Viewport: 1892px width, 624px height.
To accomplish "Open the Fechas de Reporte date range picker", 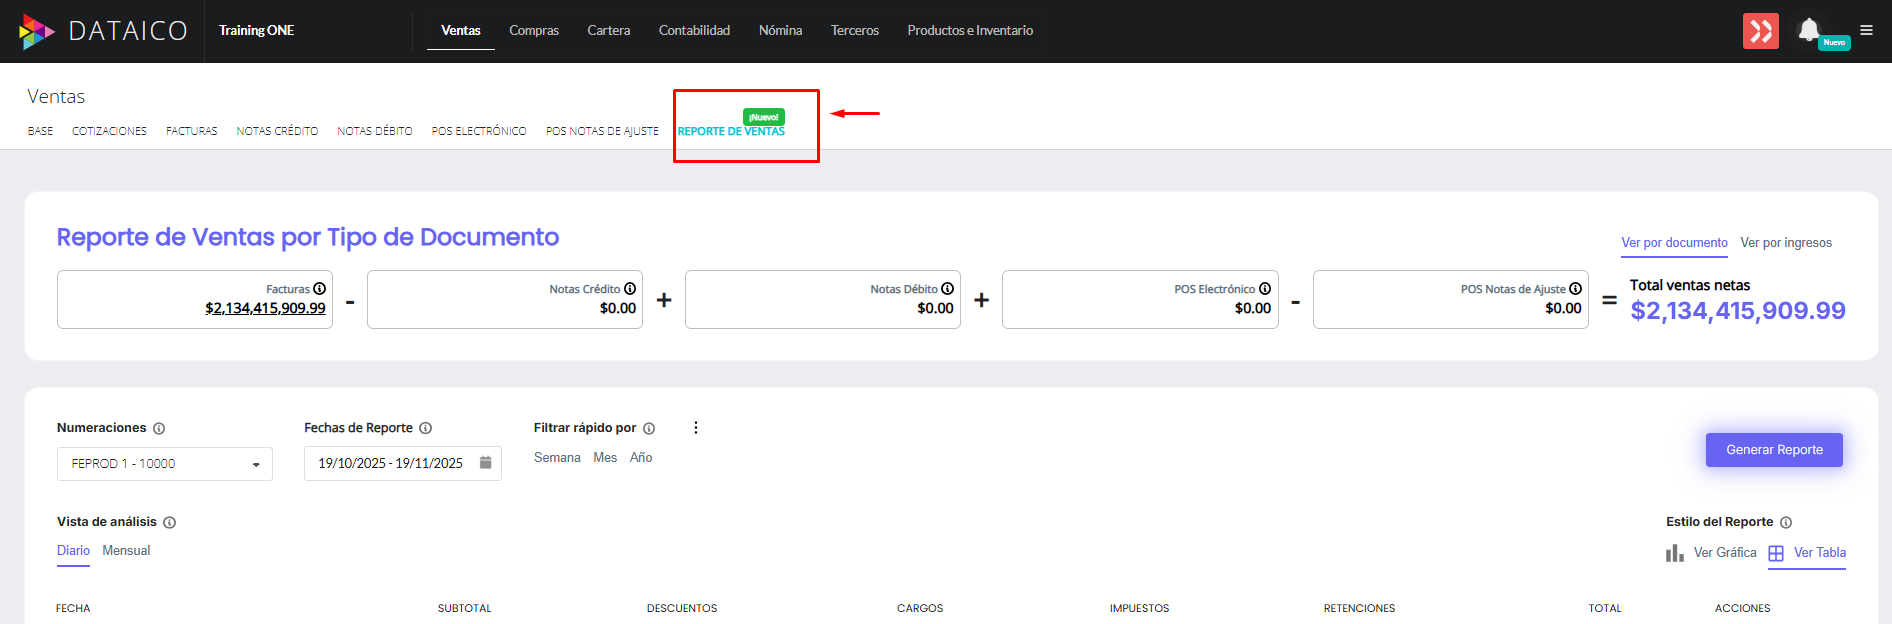I will tap(391, 464).
